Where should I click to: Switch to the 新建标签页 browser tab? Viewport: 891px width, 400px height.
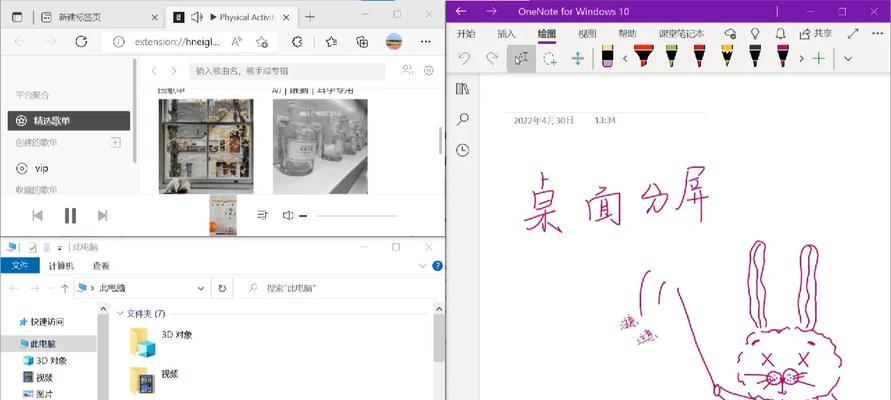(x=80, y=18)
